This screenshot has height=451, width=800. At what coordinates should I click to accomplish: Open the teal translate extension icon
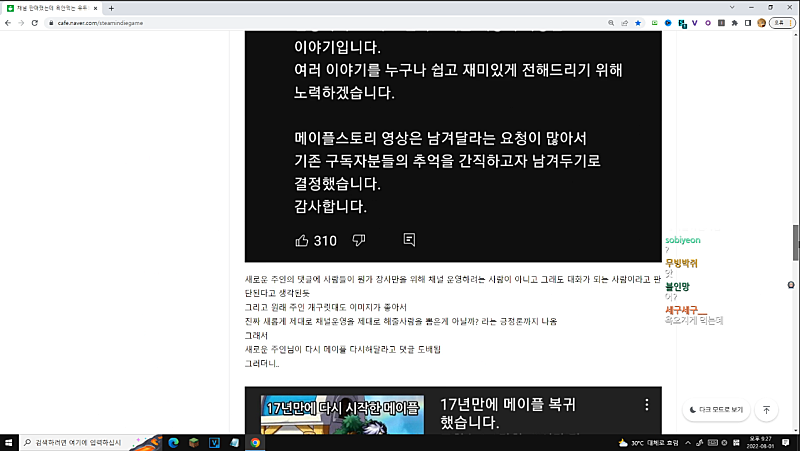pos(682,23)
